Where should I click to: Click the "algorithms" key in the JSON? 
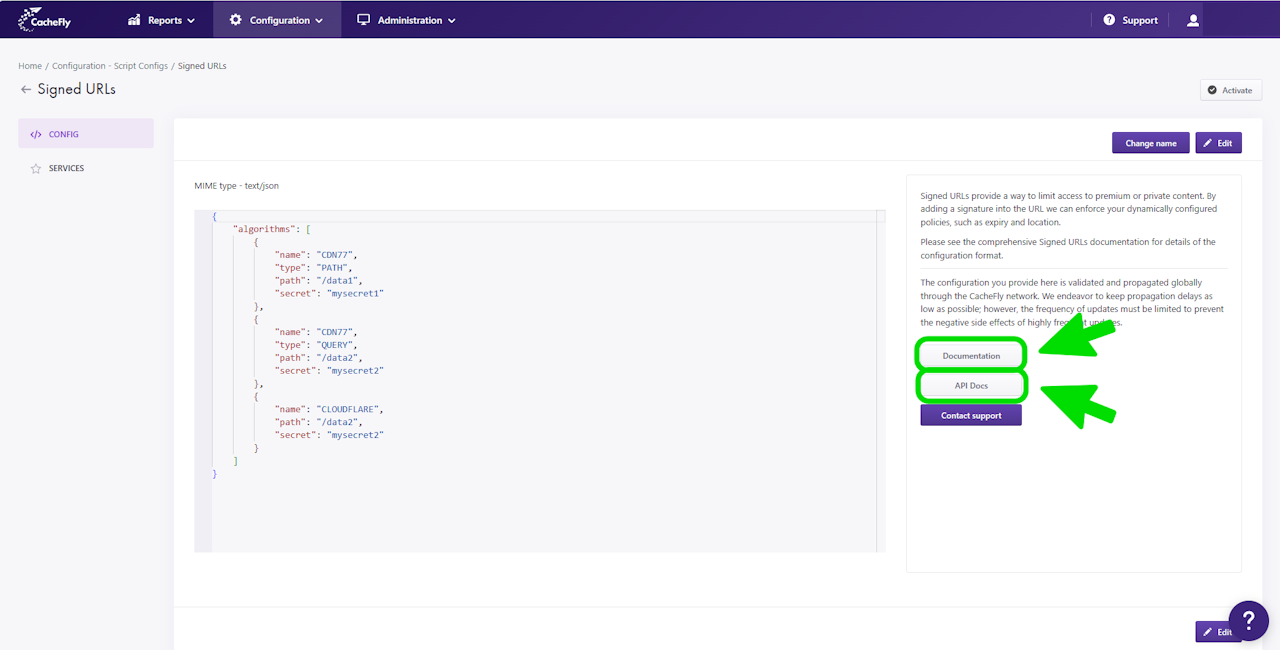point(266,229)
